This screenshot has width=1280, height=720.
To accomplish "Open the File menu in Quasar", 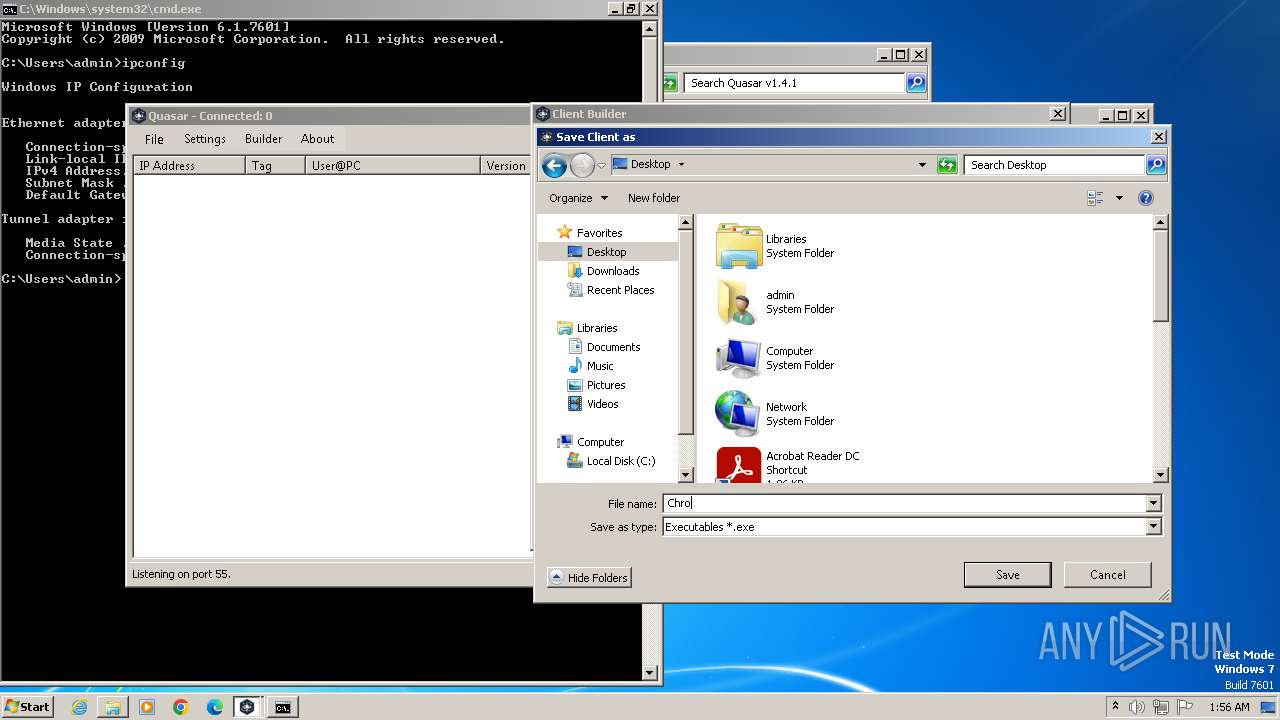I will point(154,139).
